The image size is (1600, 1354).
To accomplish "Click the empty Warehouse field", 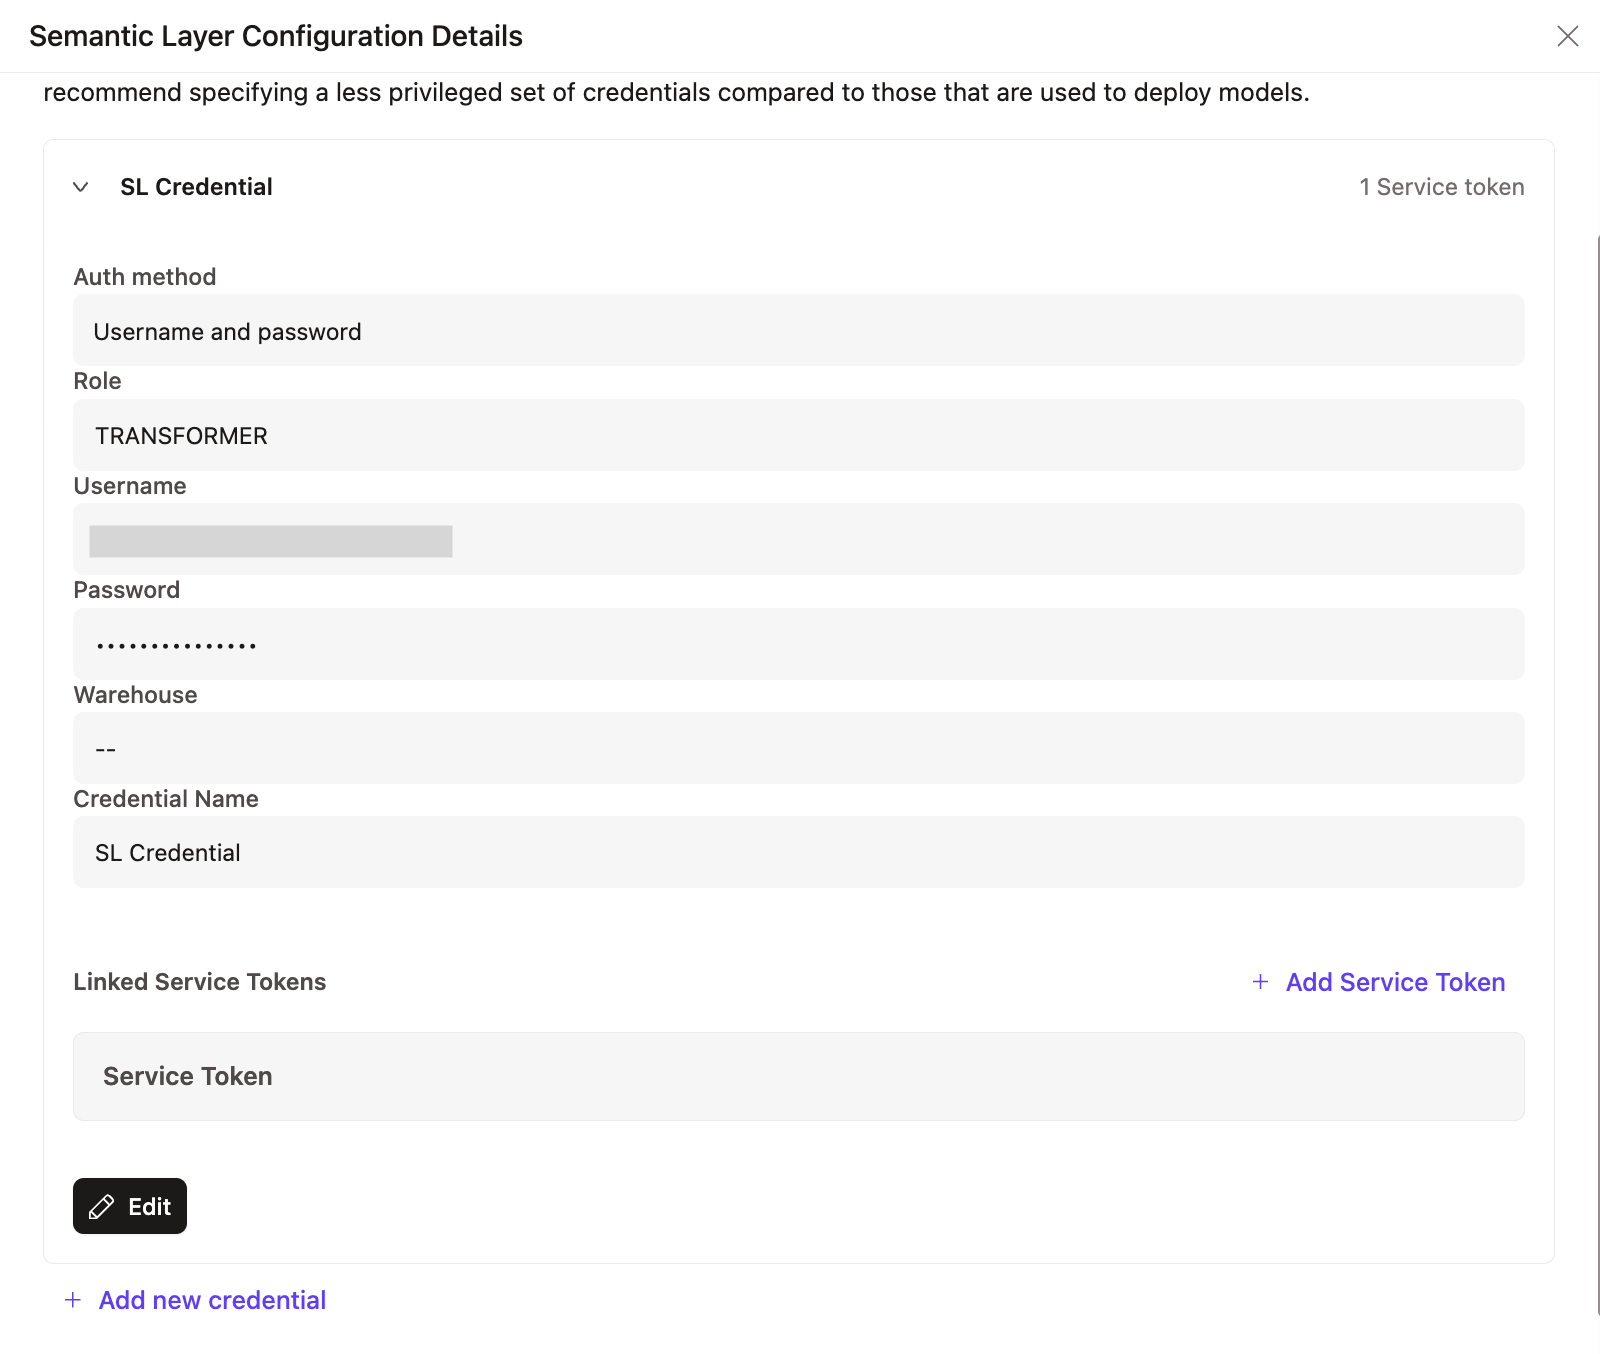I will (797, 747).
